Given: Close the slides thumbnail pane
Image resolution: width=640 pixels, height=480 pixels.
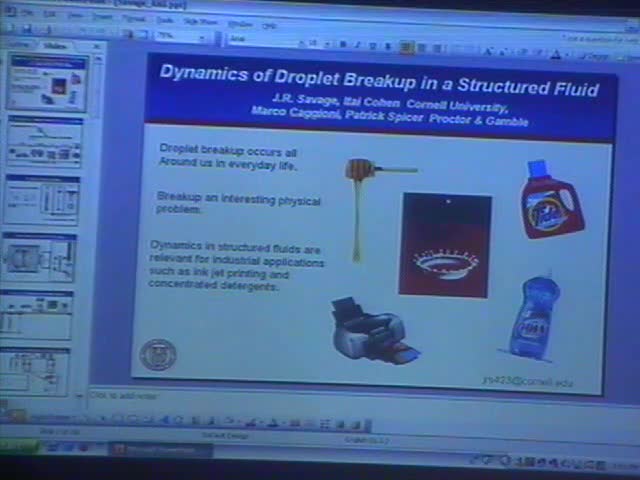Looking at the screenshot, I should click(97, 47).
